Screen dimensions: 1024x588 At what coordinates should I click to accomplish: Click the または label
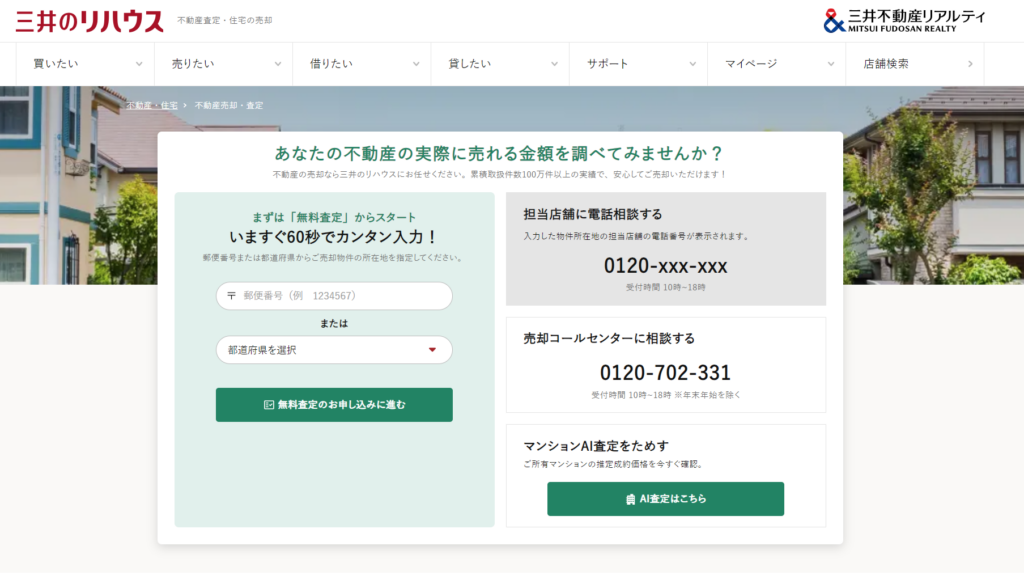pos(334,323)
